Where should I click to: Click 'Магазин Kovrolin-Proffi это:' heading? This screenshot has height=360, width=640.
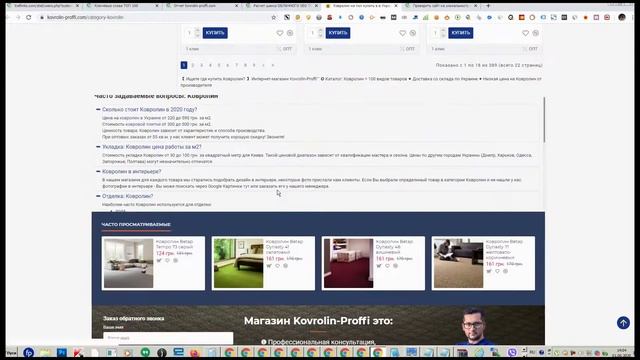[x=318, y=321]
